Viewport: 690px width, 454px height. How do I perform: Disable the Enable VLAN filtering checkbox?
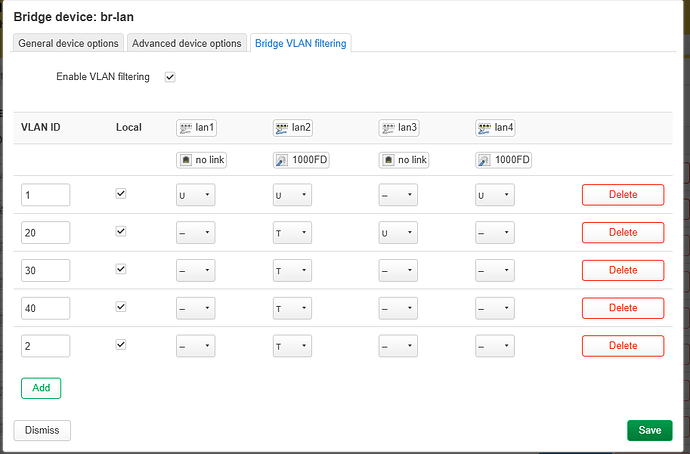[170, 77]
